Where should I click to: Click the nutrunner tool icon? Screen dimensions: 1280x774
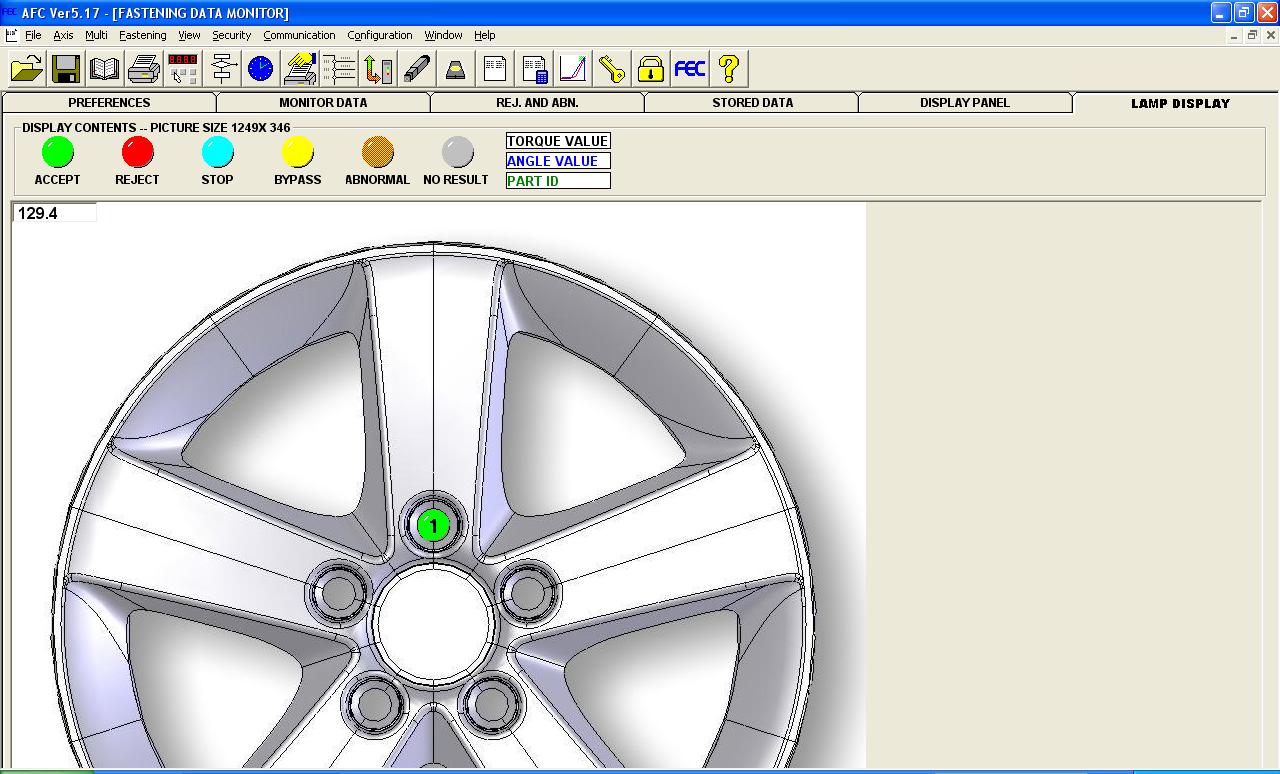click(x=417, y=69)
